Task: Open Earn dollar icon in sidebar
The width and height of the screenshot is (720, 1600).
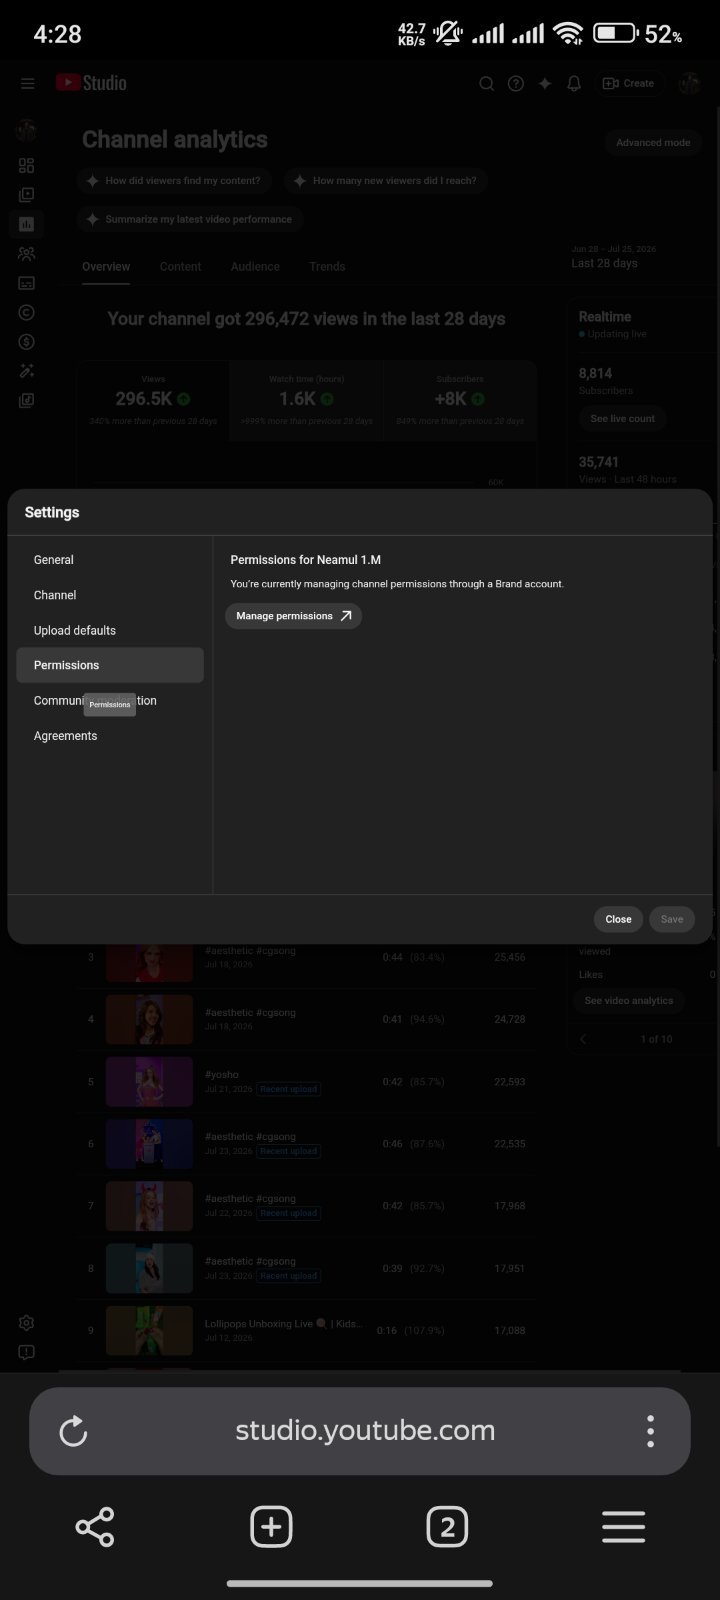Action: coord(27,342)
